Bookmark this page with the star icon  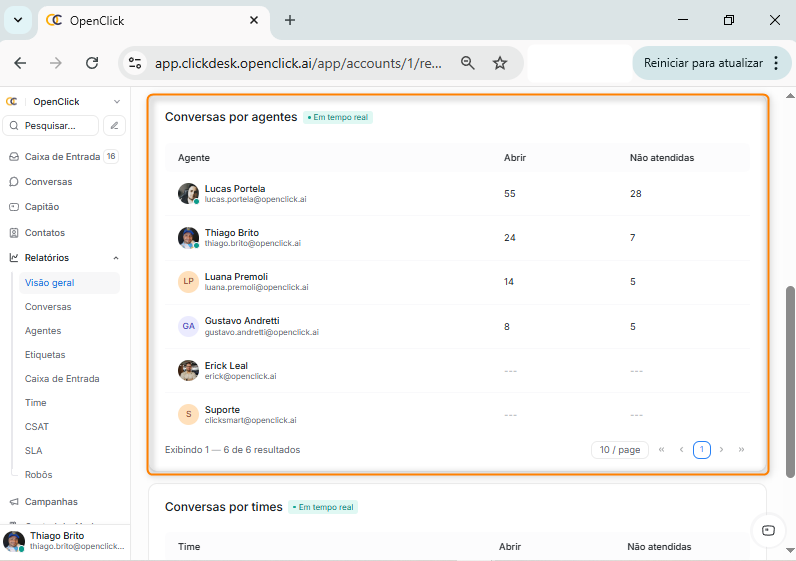point(500,63)
